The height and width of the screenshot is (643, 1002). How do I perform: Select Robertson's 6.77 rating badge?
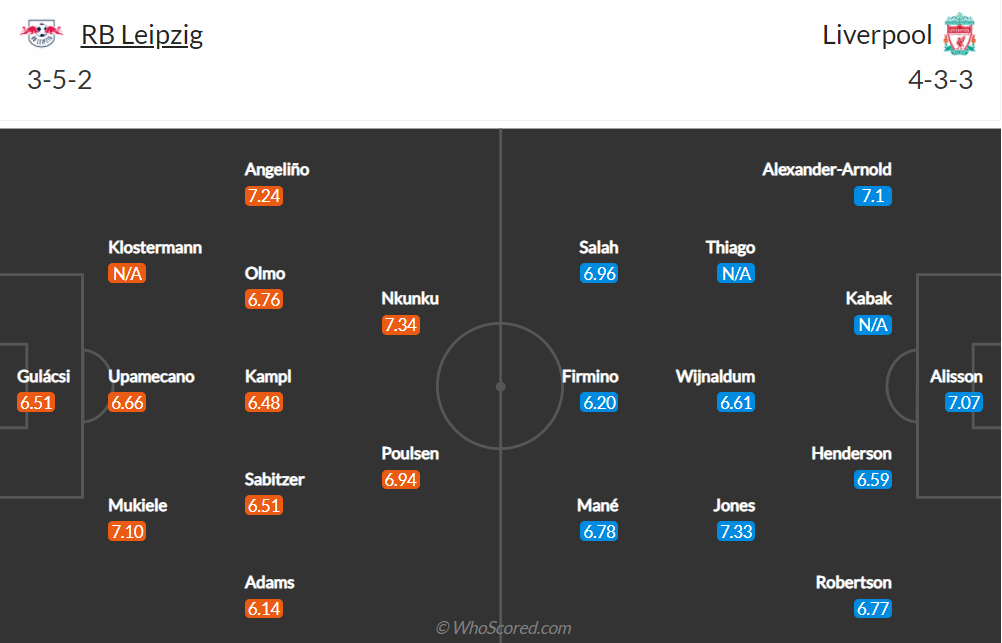[x=873, y=608]
